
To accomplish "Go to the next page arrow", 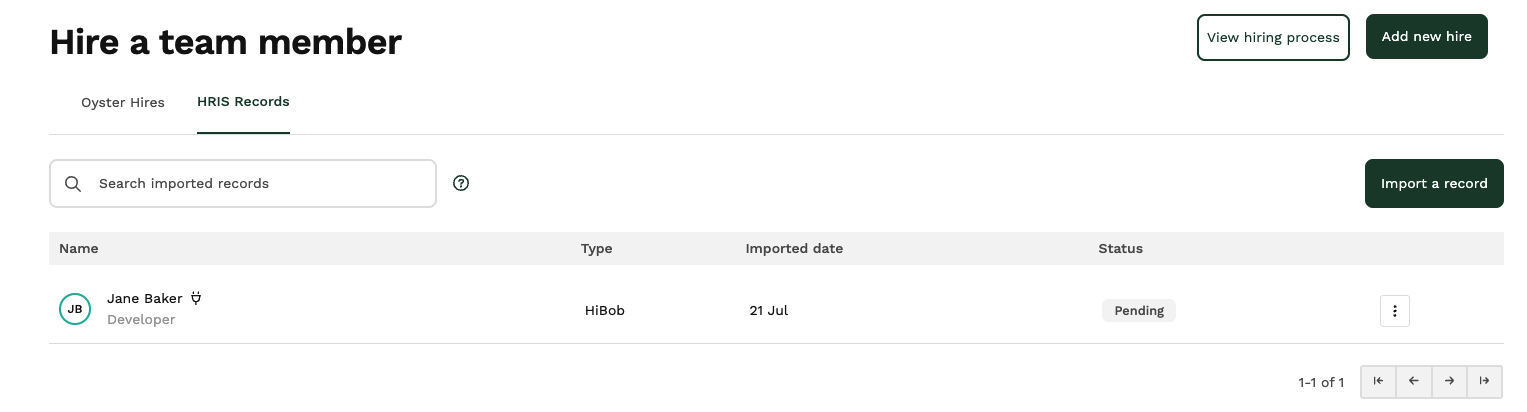I will point(1449,381).
